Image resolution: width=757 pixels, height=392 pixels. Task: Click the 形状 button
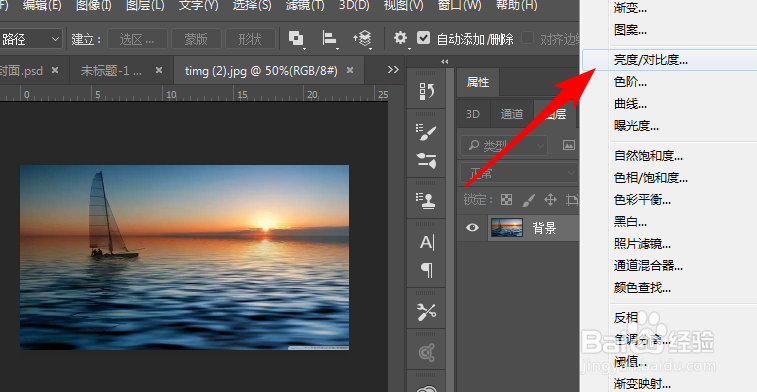point(250,39)
